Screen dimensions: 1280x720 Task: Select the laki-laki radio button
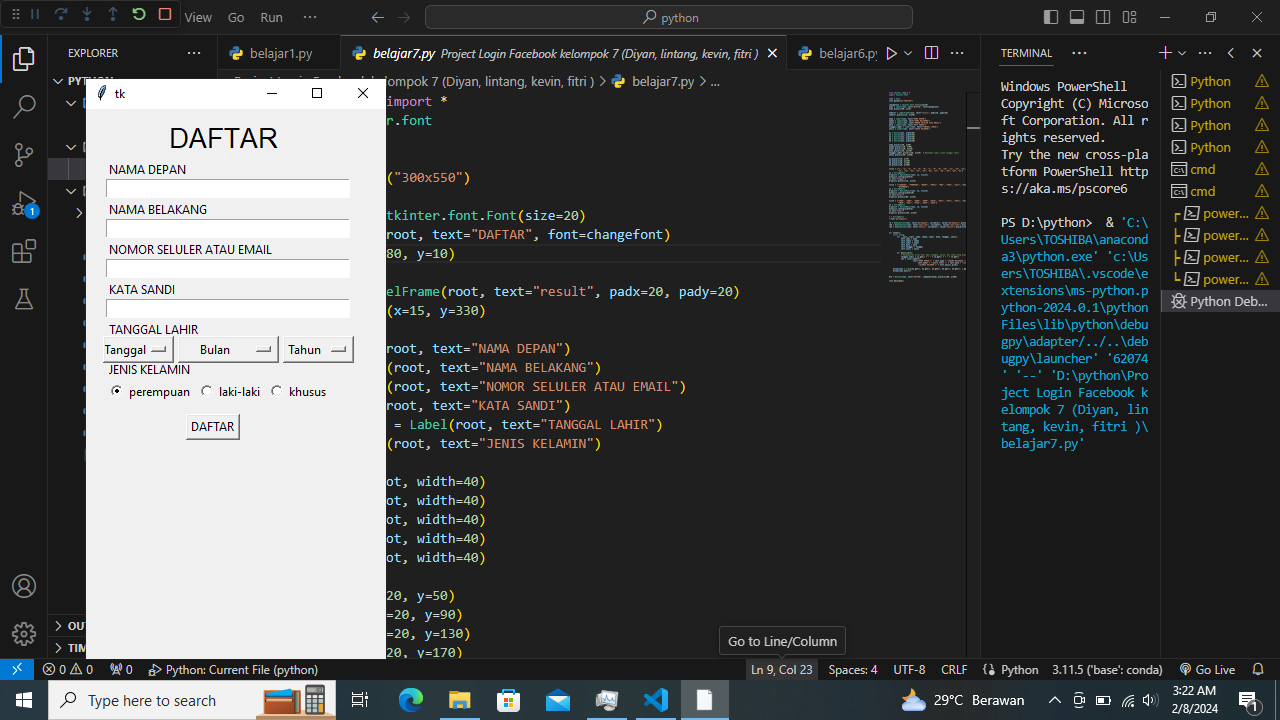(207, 391)
